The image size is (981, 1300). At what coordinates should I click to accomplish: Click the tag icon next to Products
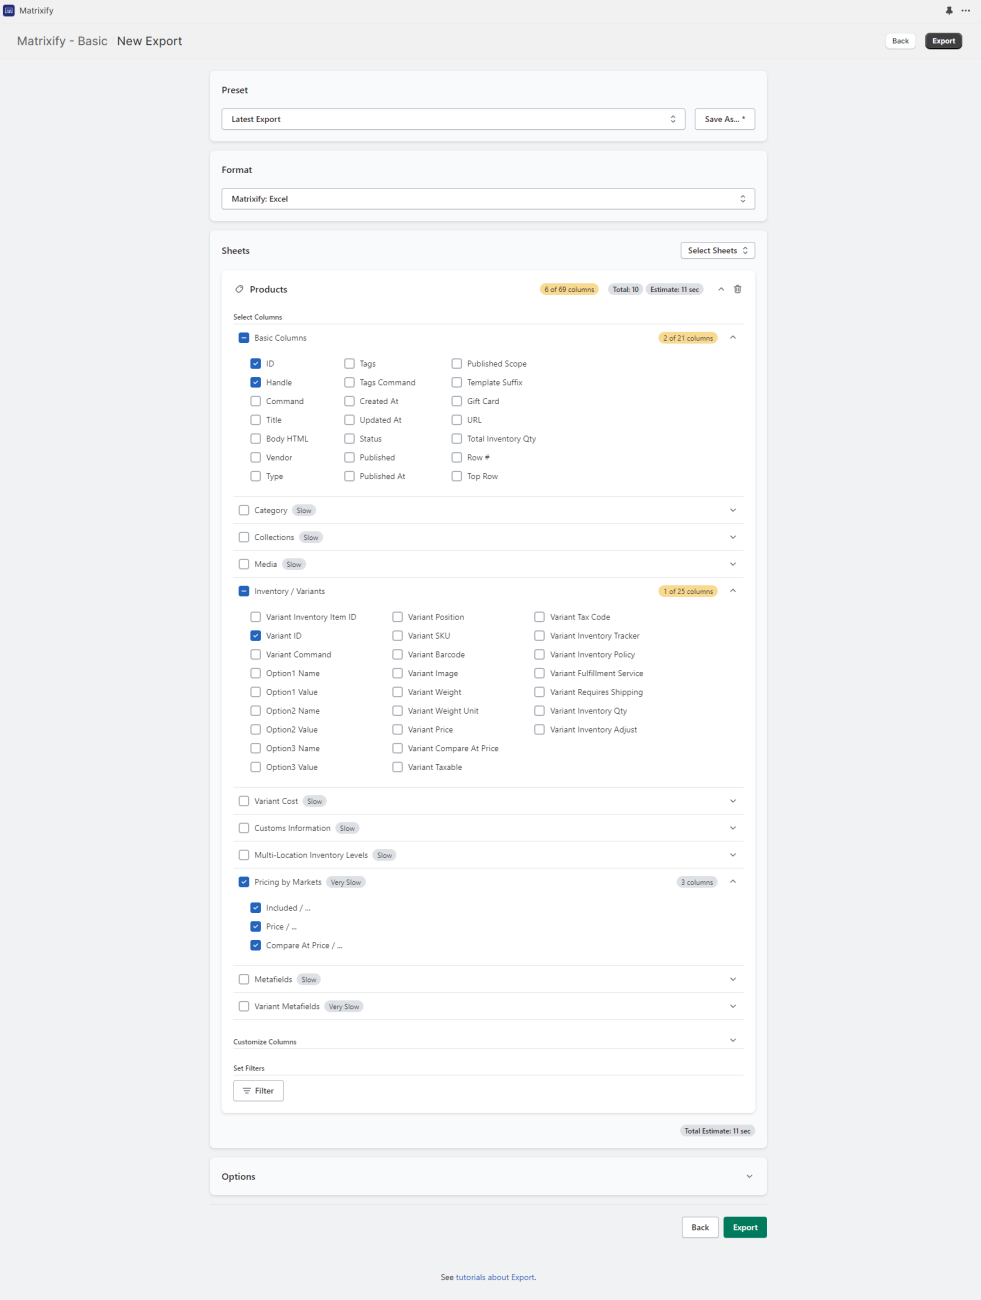coord(237,288)
